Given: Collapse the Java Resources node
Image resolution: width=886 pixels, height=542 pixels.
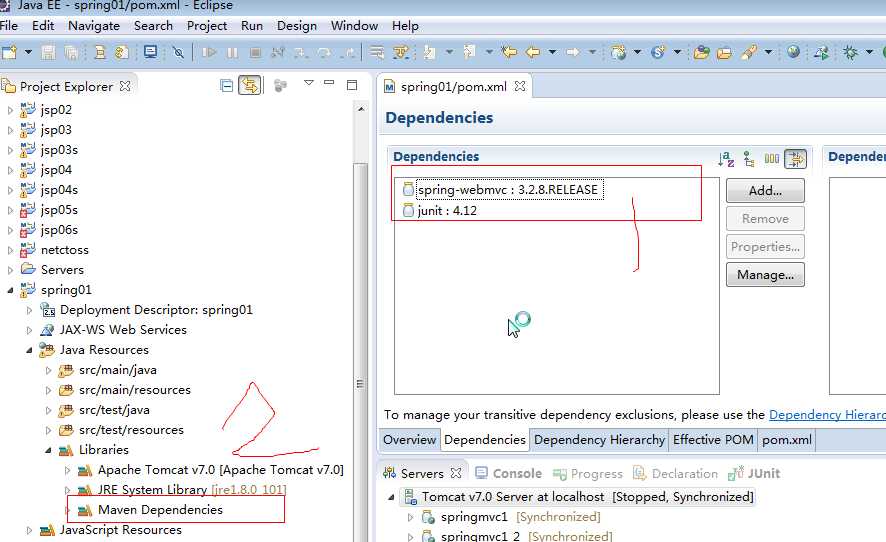Looking at the screenshot, I should (x=29, y=350).
